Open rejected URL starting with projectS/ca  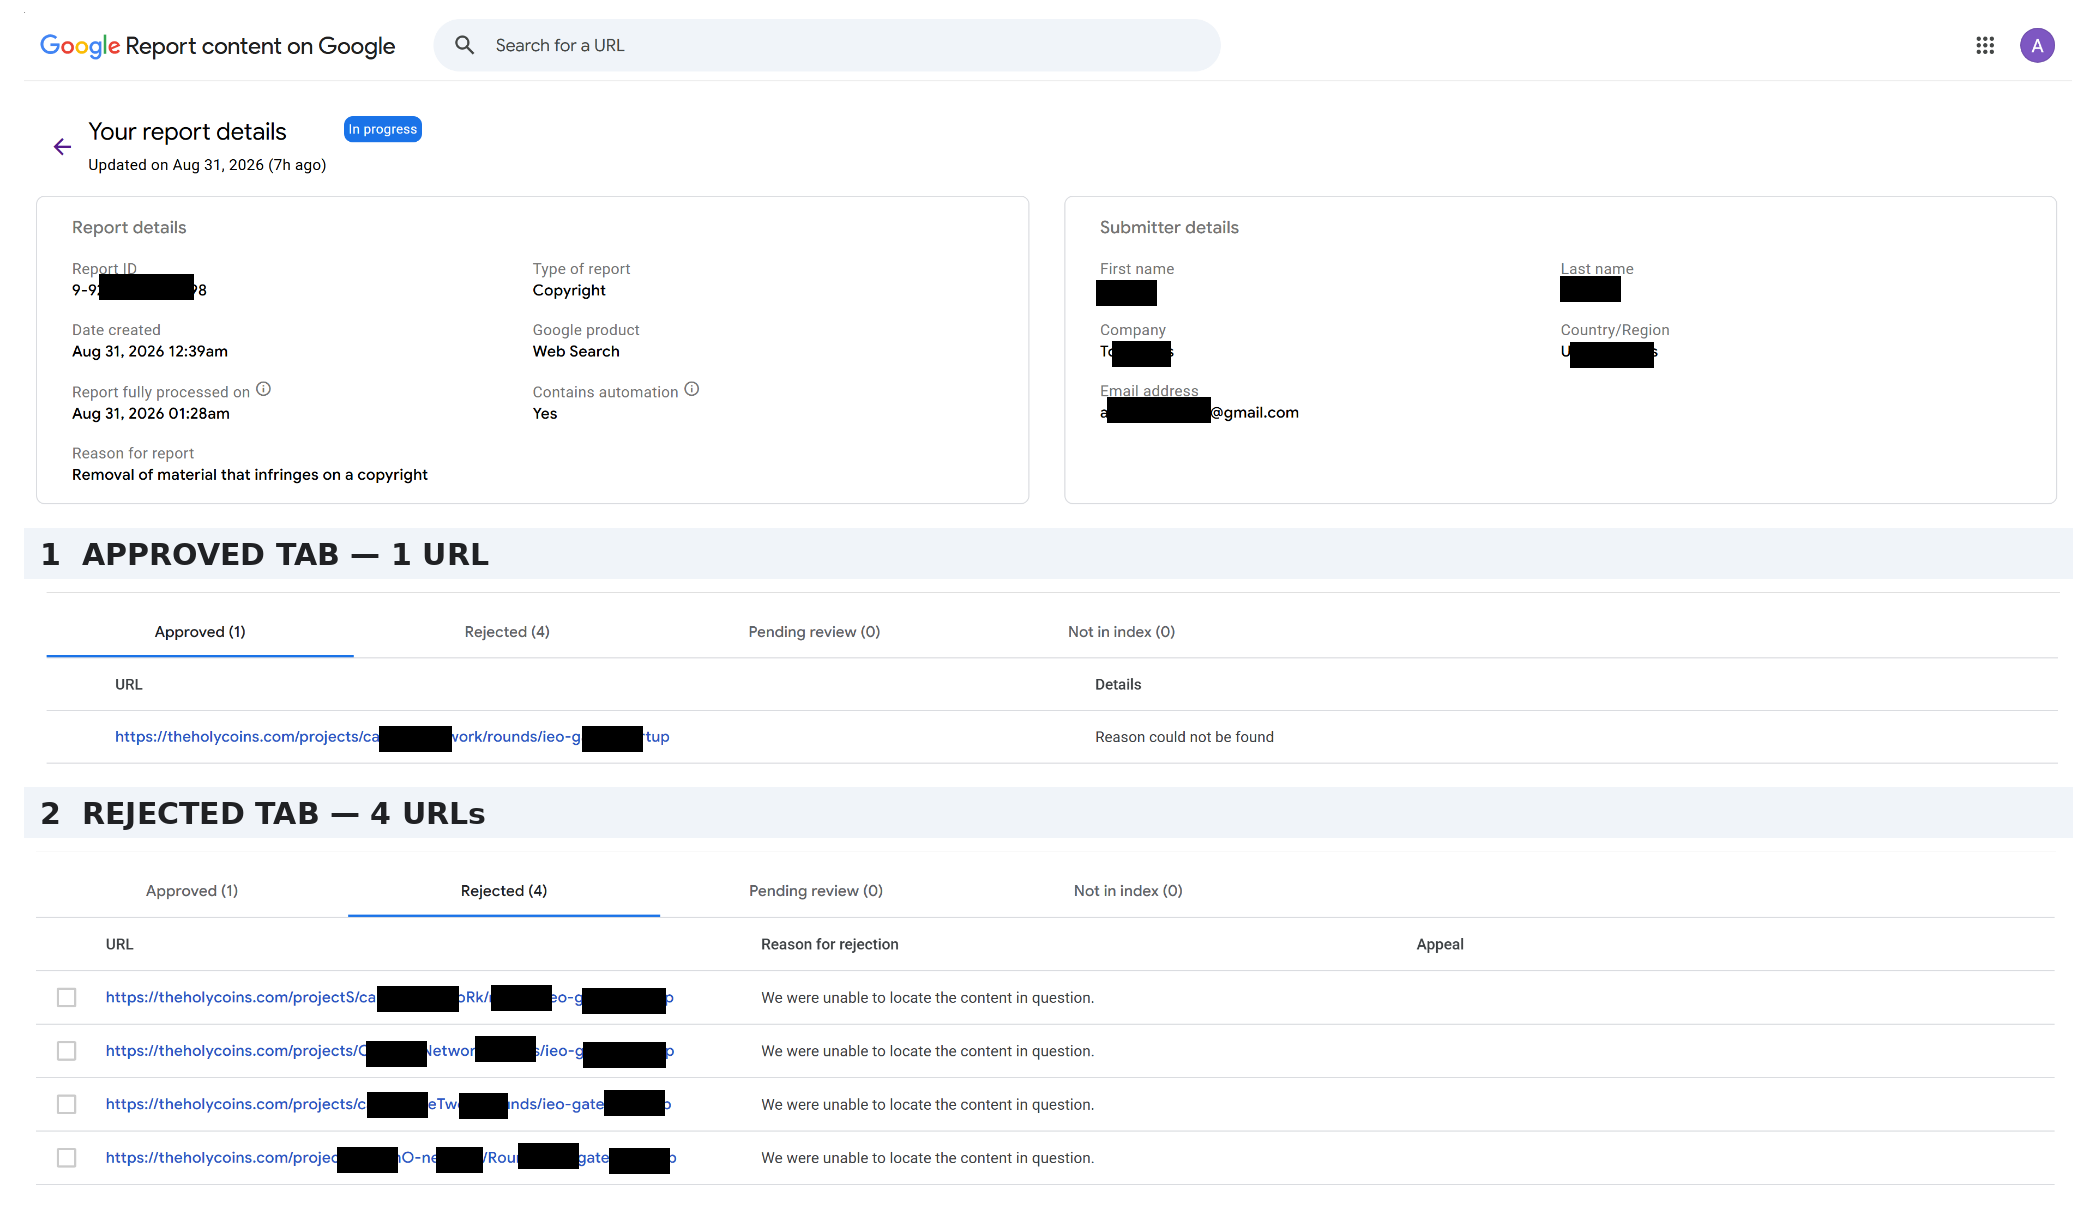(x=390, y=998)
